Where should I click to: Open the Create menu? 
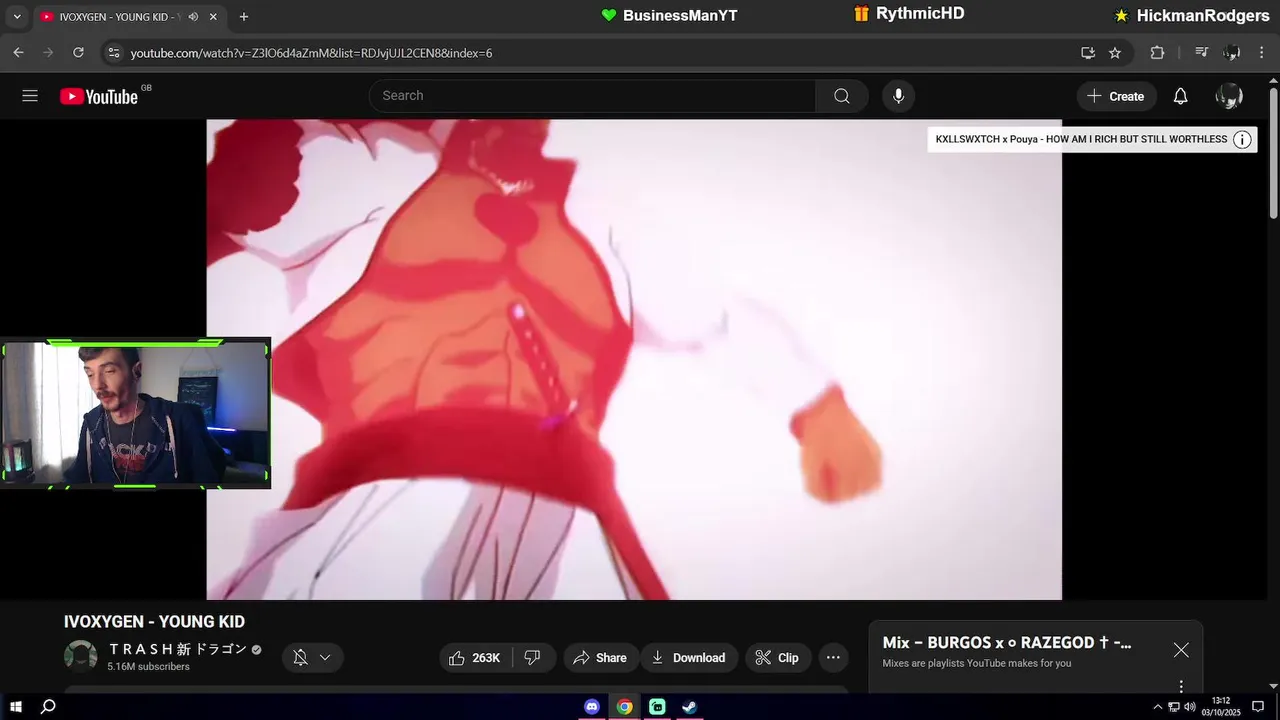click(x=1116, y=96)
